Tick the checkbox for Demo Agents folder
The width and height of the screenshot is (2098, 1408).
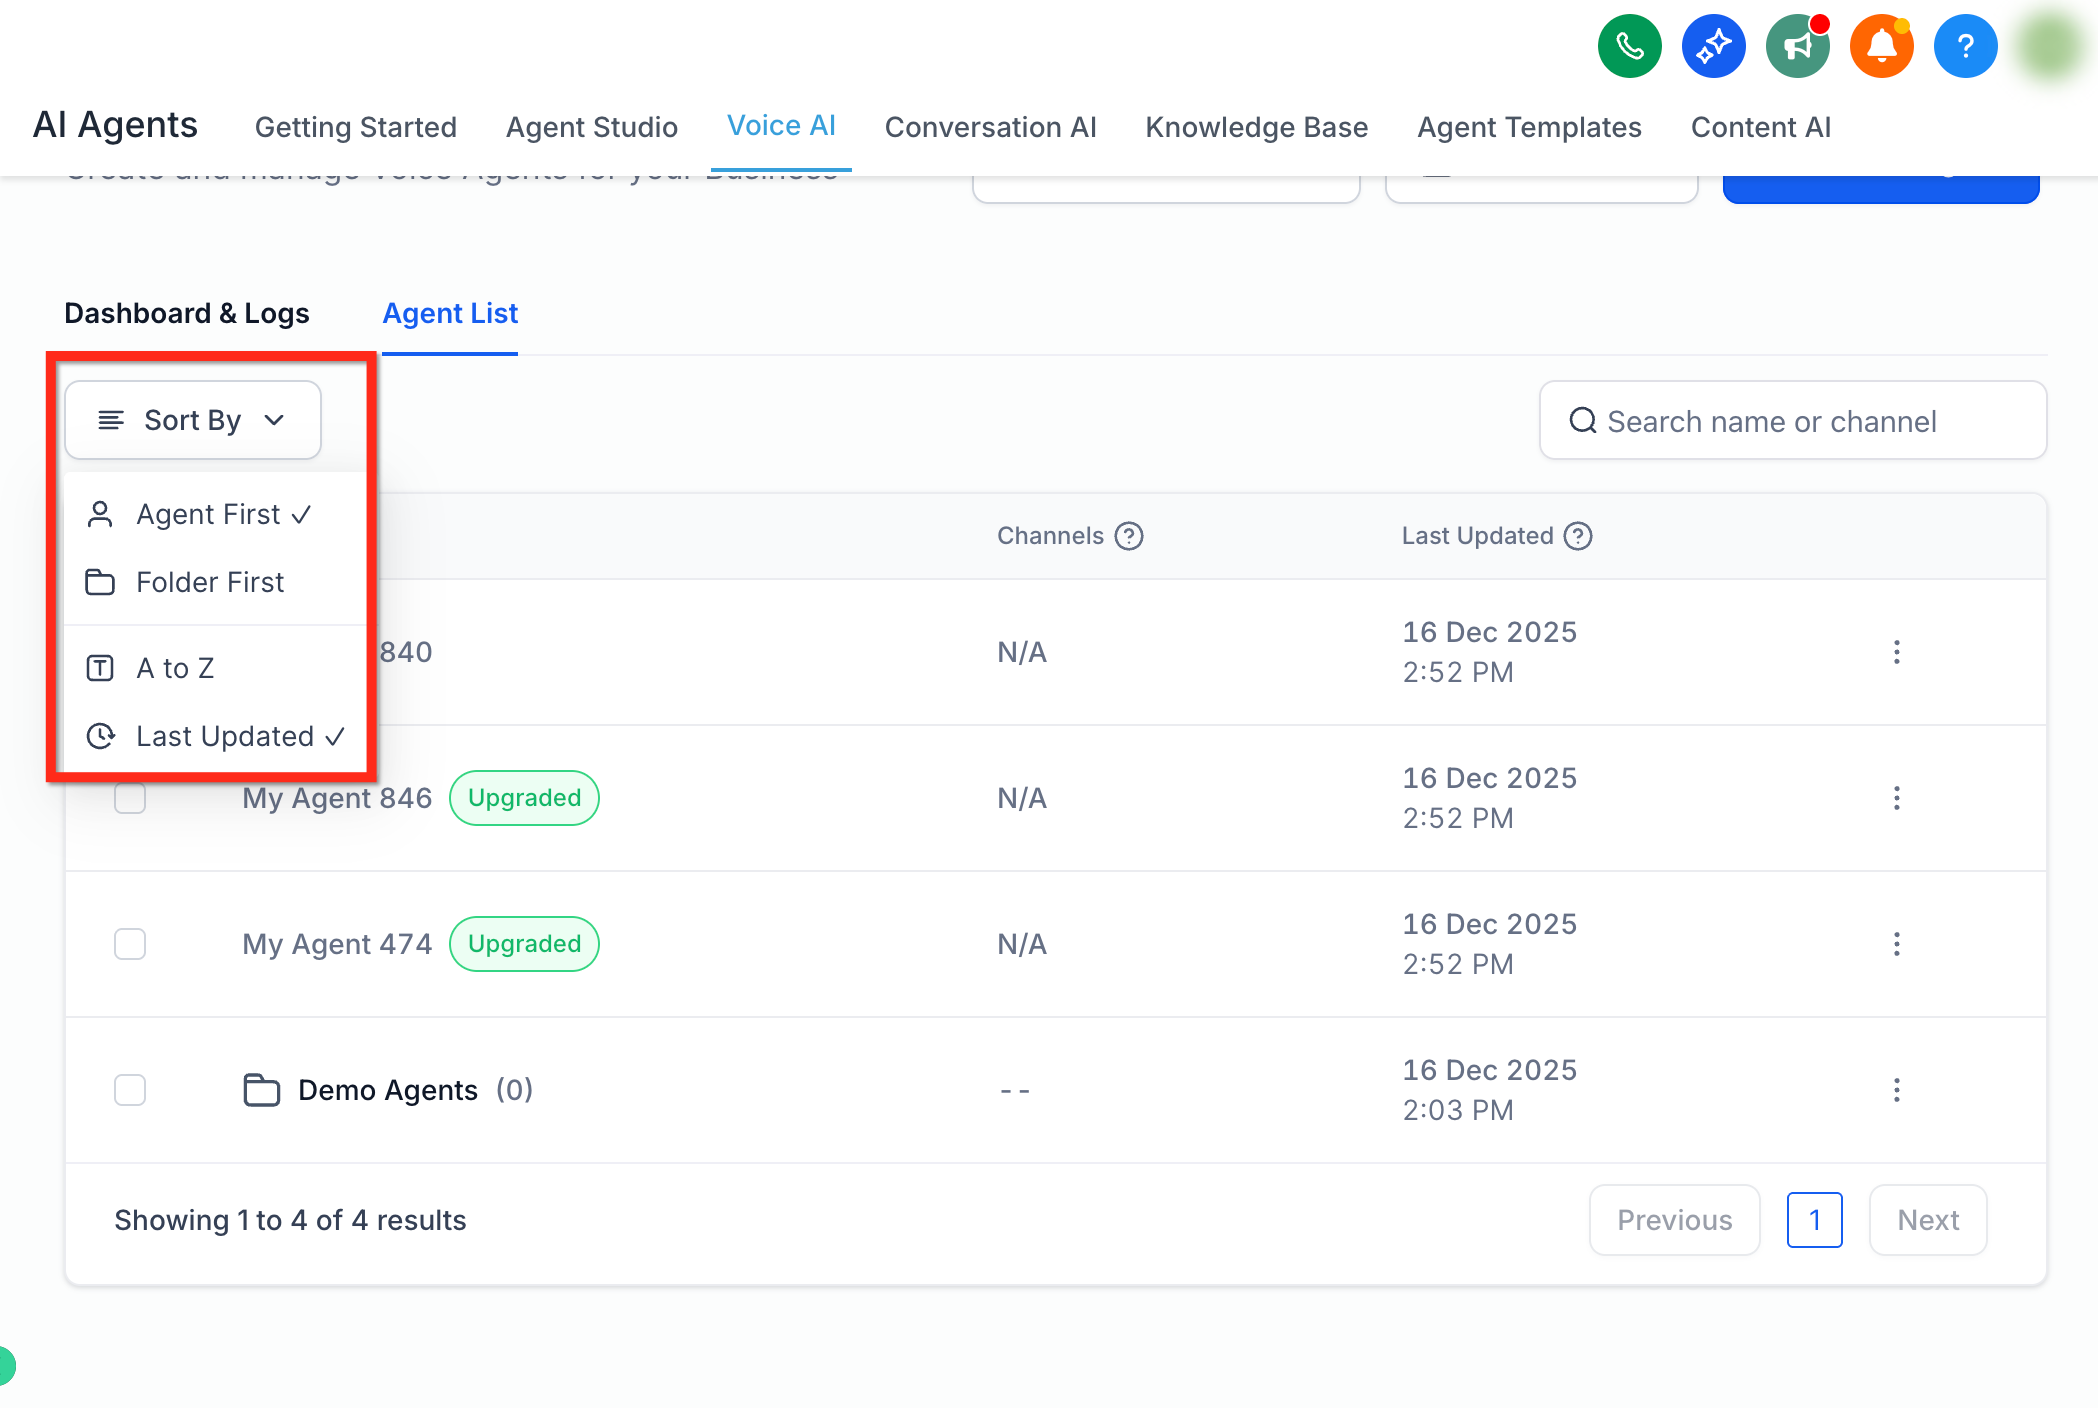pos(130,1090)
